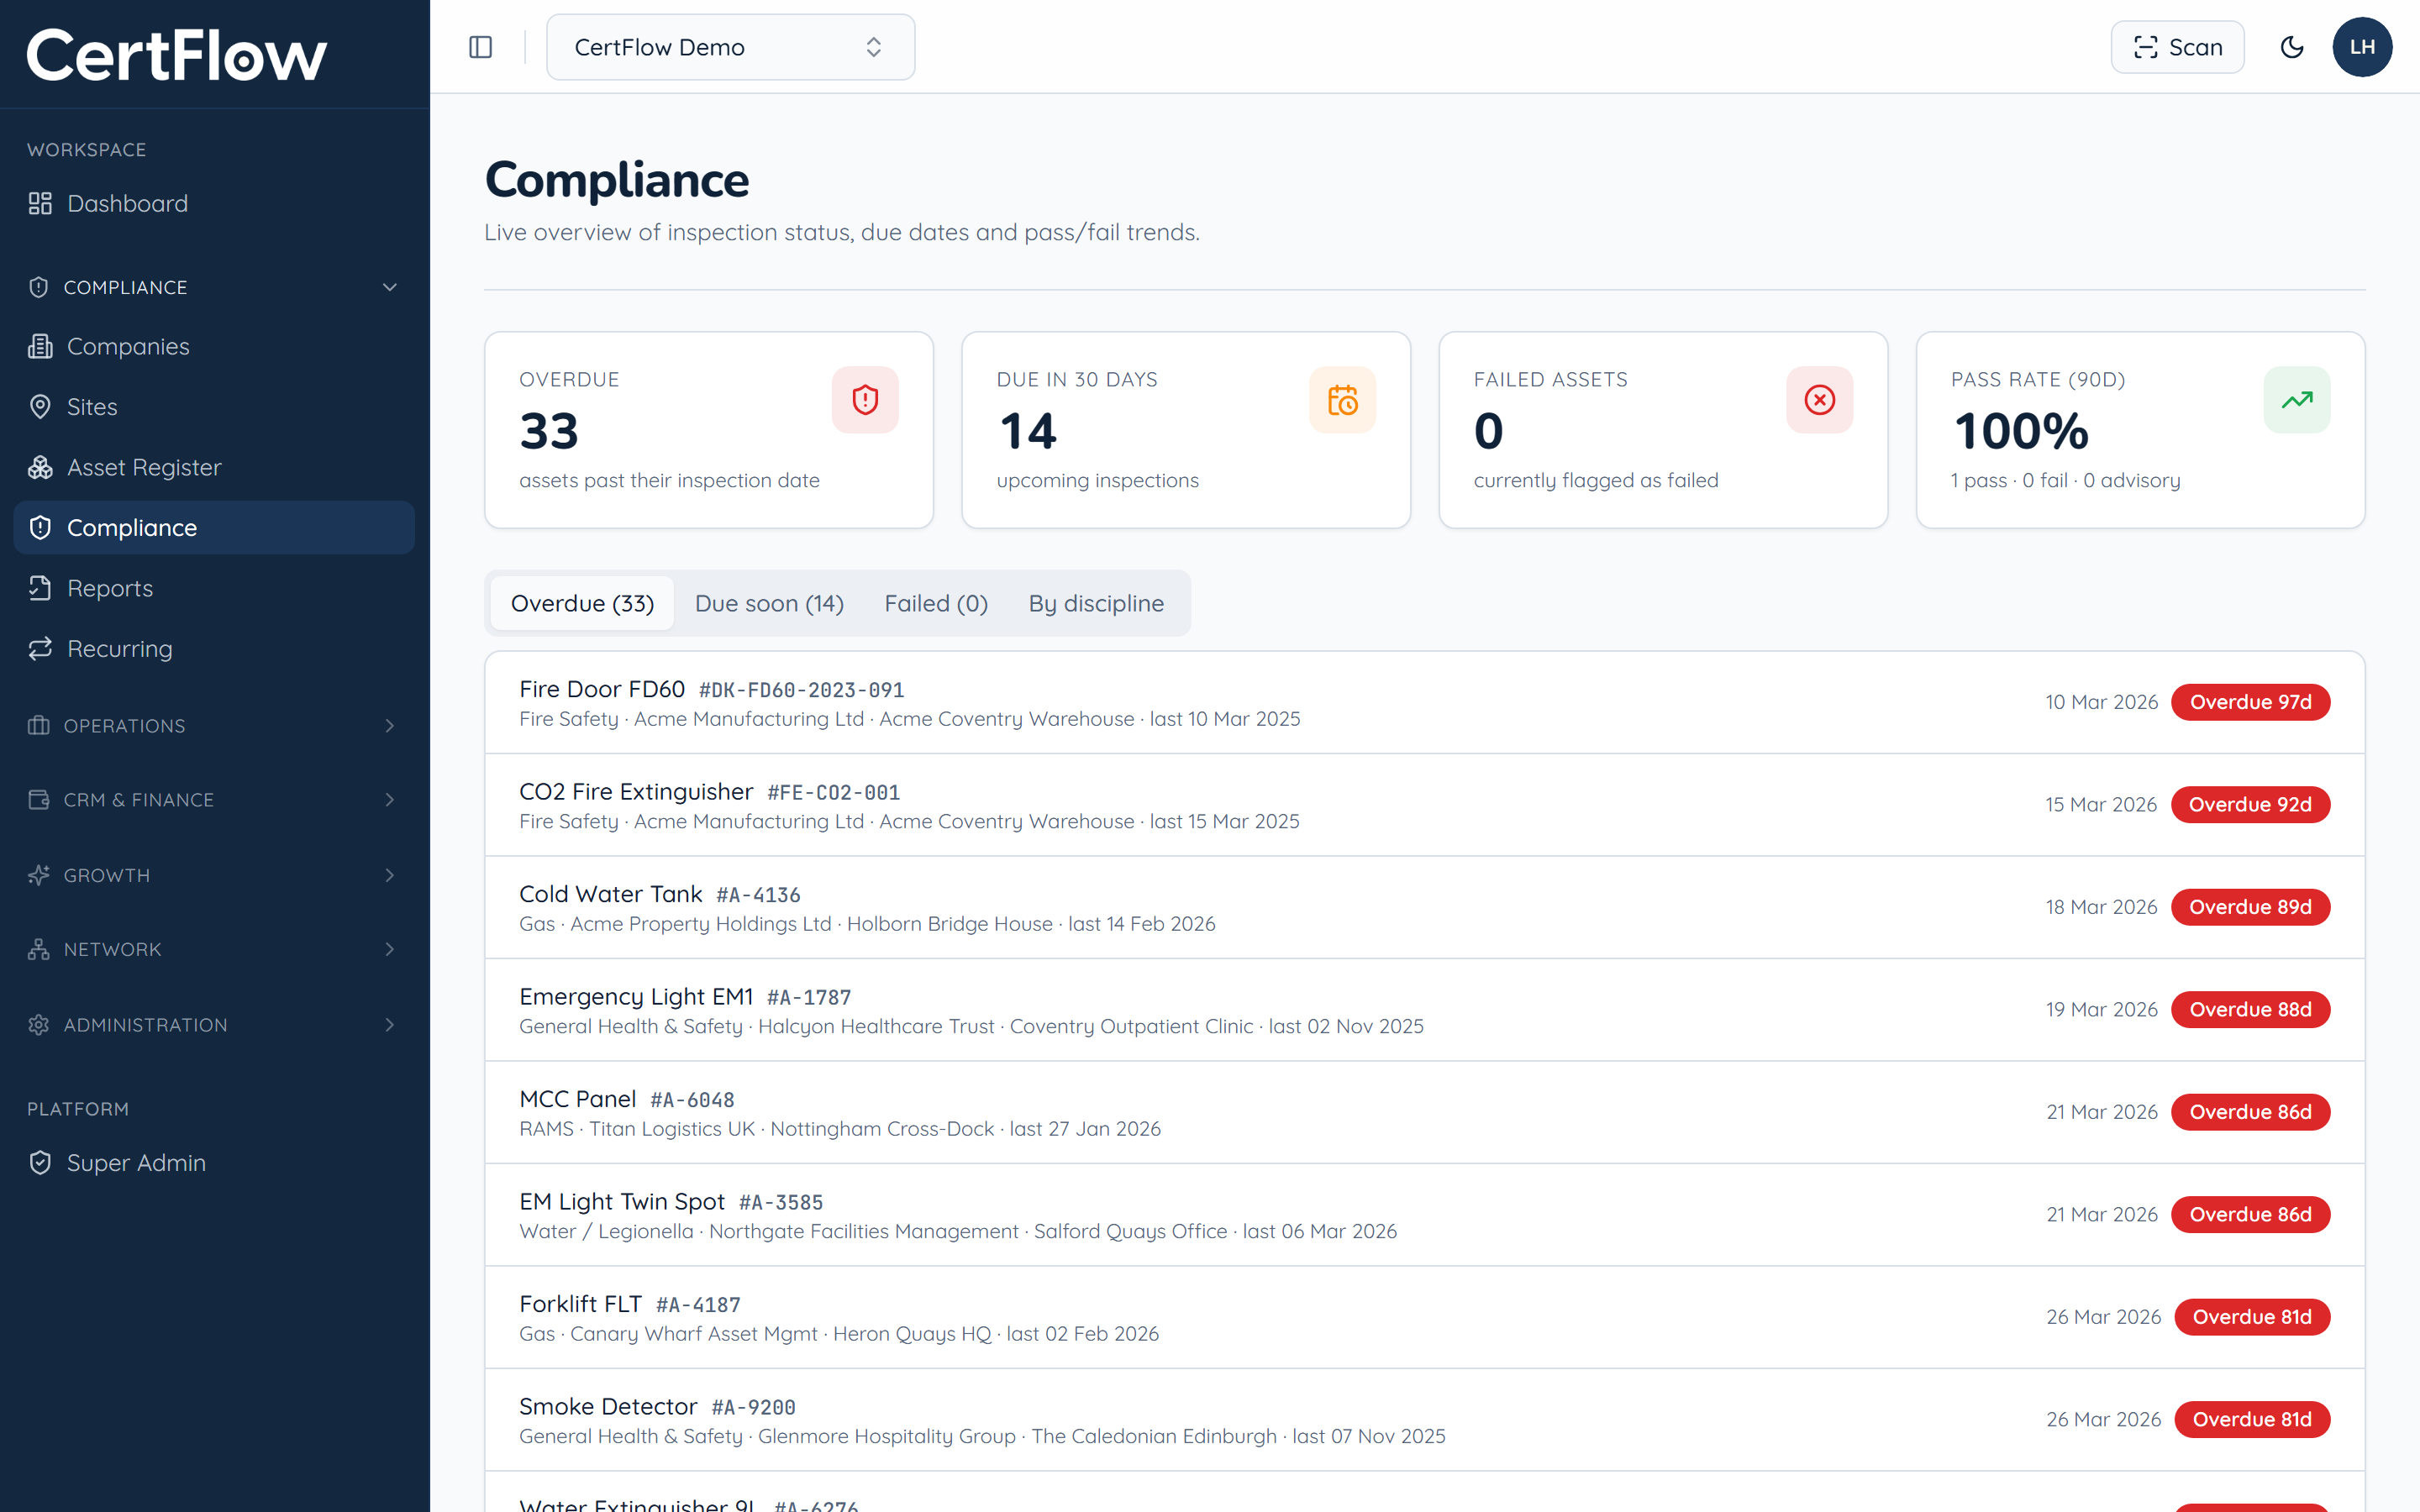Click the Recurring loop arrows icon
The image size is (2420, 1512).
tap(40, 649)
